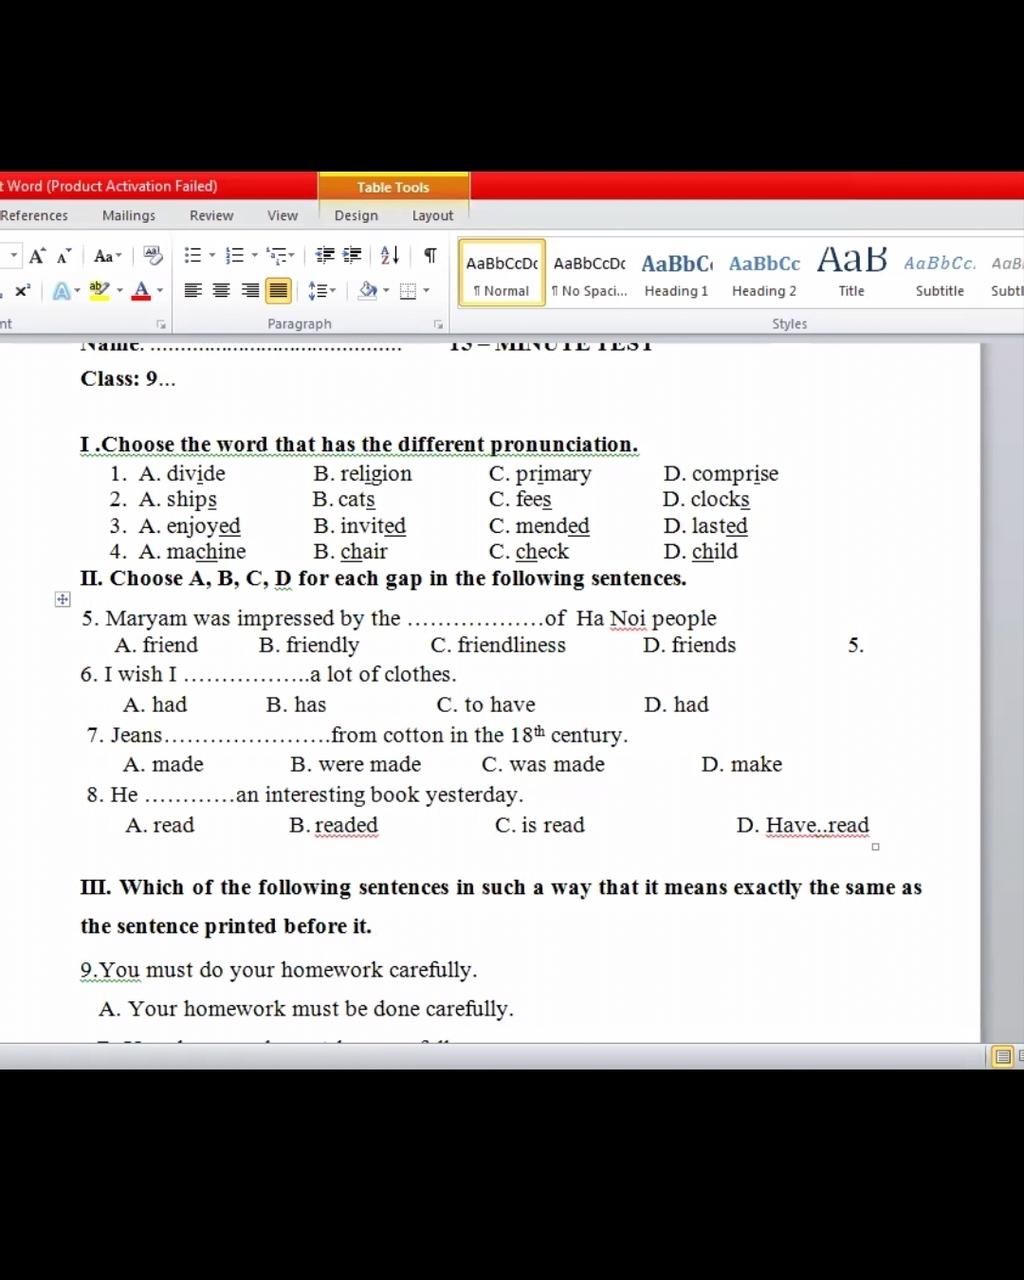Click the Grow Font icon
The height and width of the screenshot is (1280, 1024).
(37, 256)
